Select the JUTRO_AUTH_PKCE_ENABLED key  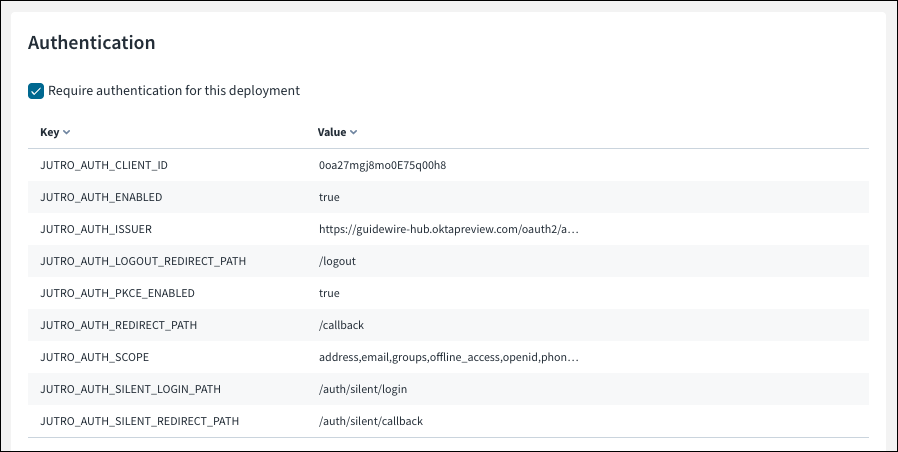pos(117,293)
